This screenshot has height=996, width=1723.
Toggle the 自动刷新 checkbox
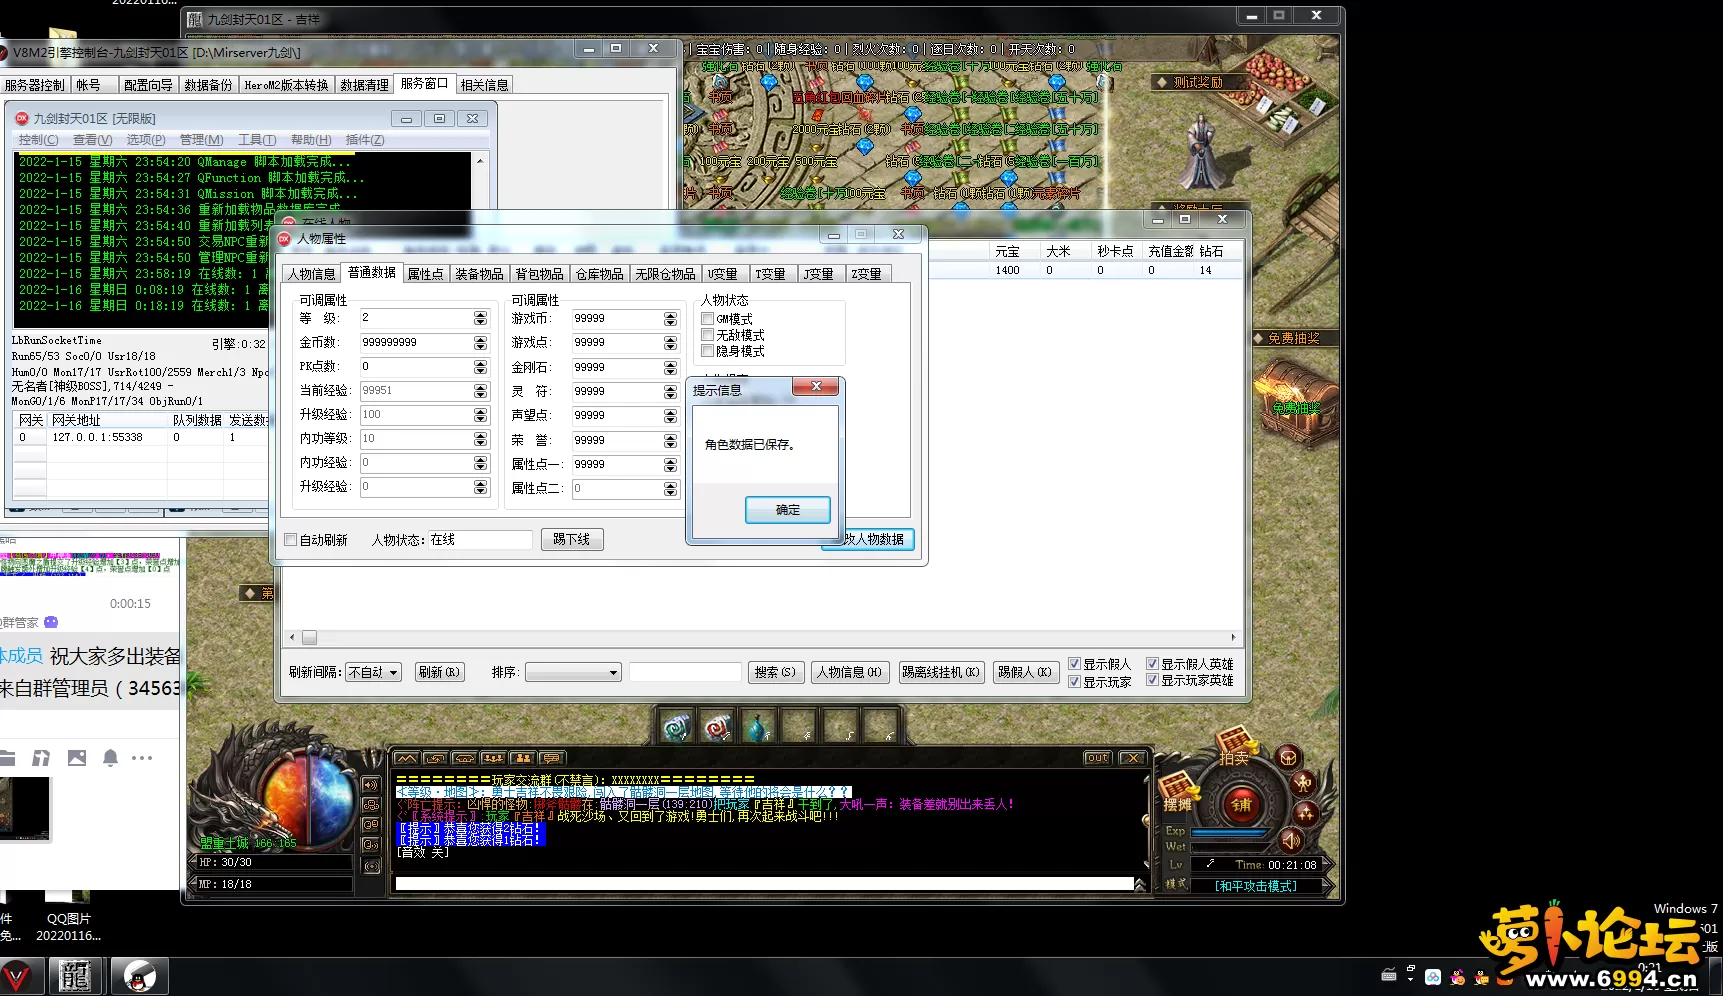pos(291,540)
